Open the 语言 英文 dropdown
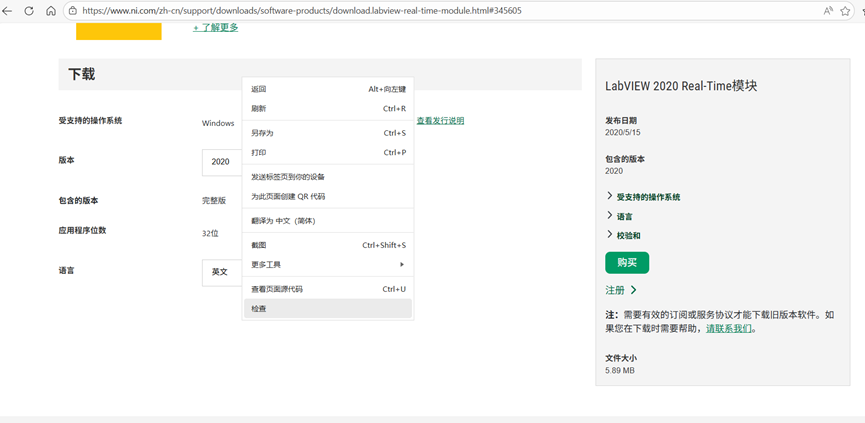This screenshot has width=865, height=423. coord(222,272)
